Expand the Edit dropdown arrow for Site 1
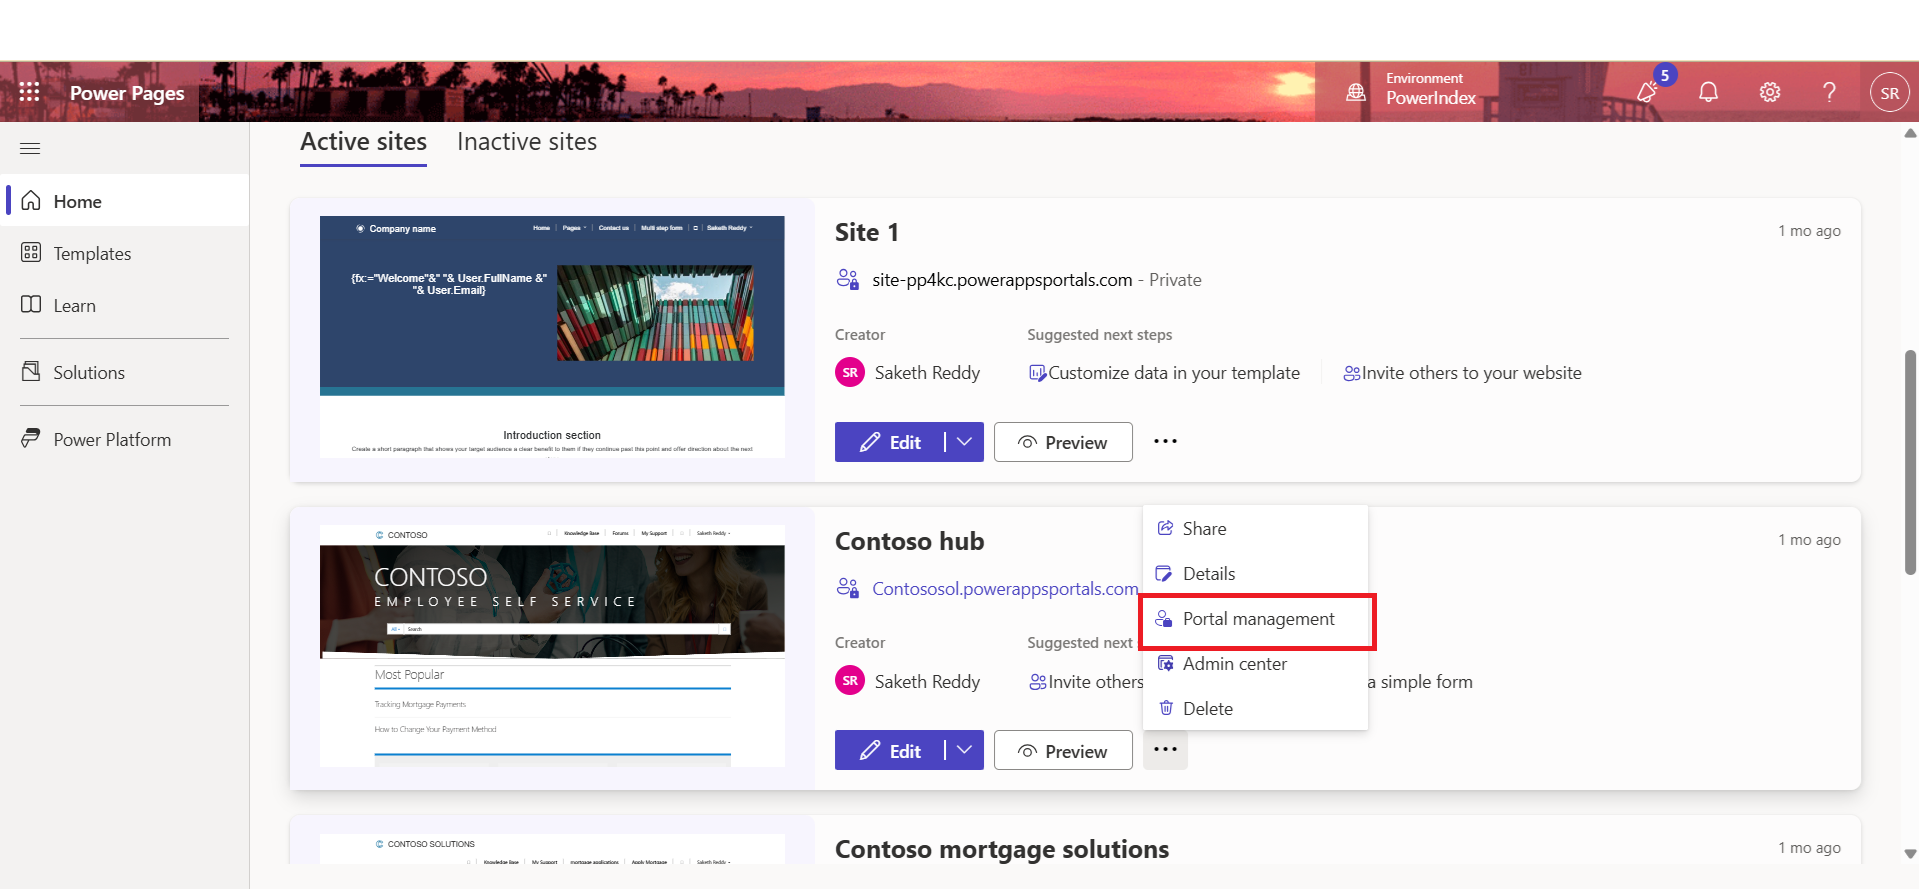Screen dimensions: 1919x889 (x=964, y=442)
